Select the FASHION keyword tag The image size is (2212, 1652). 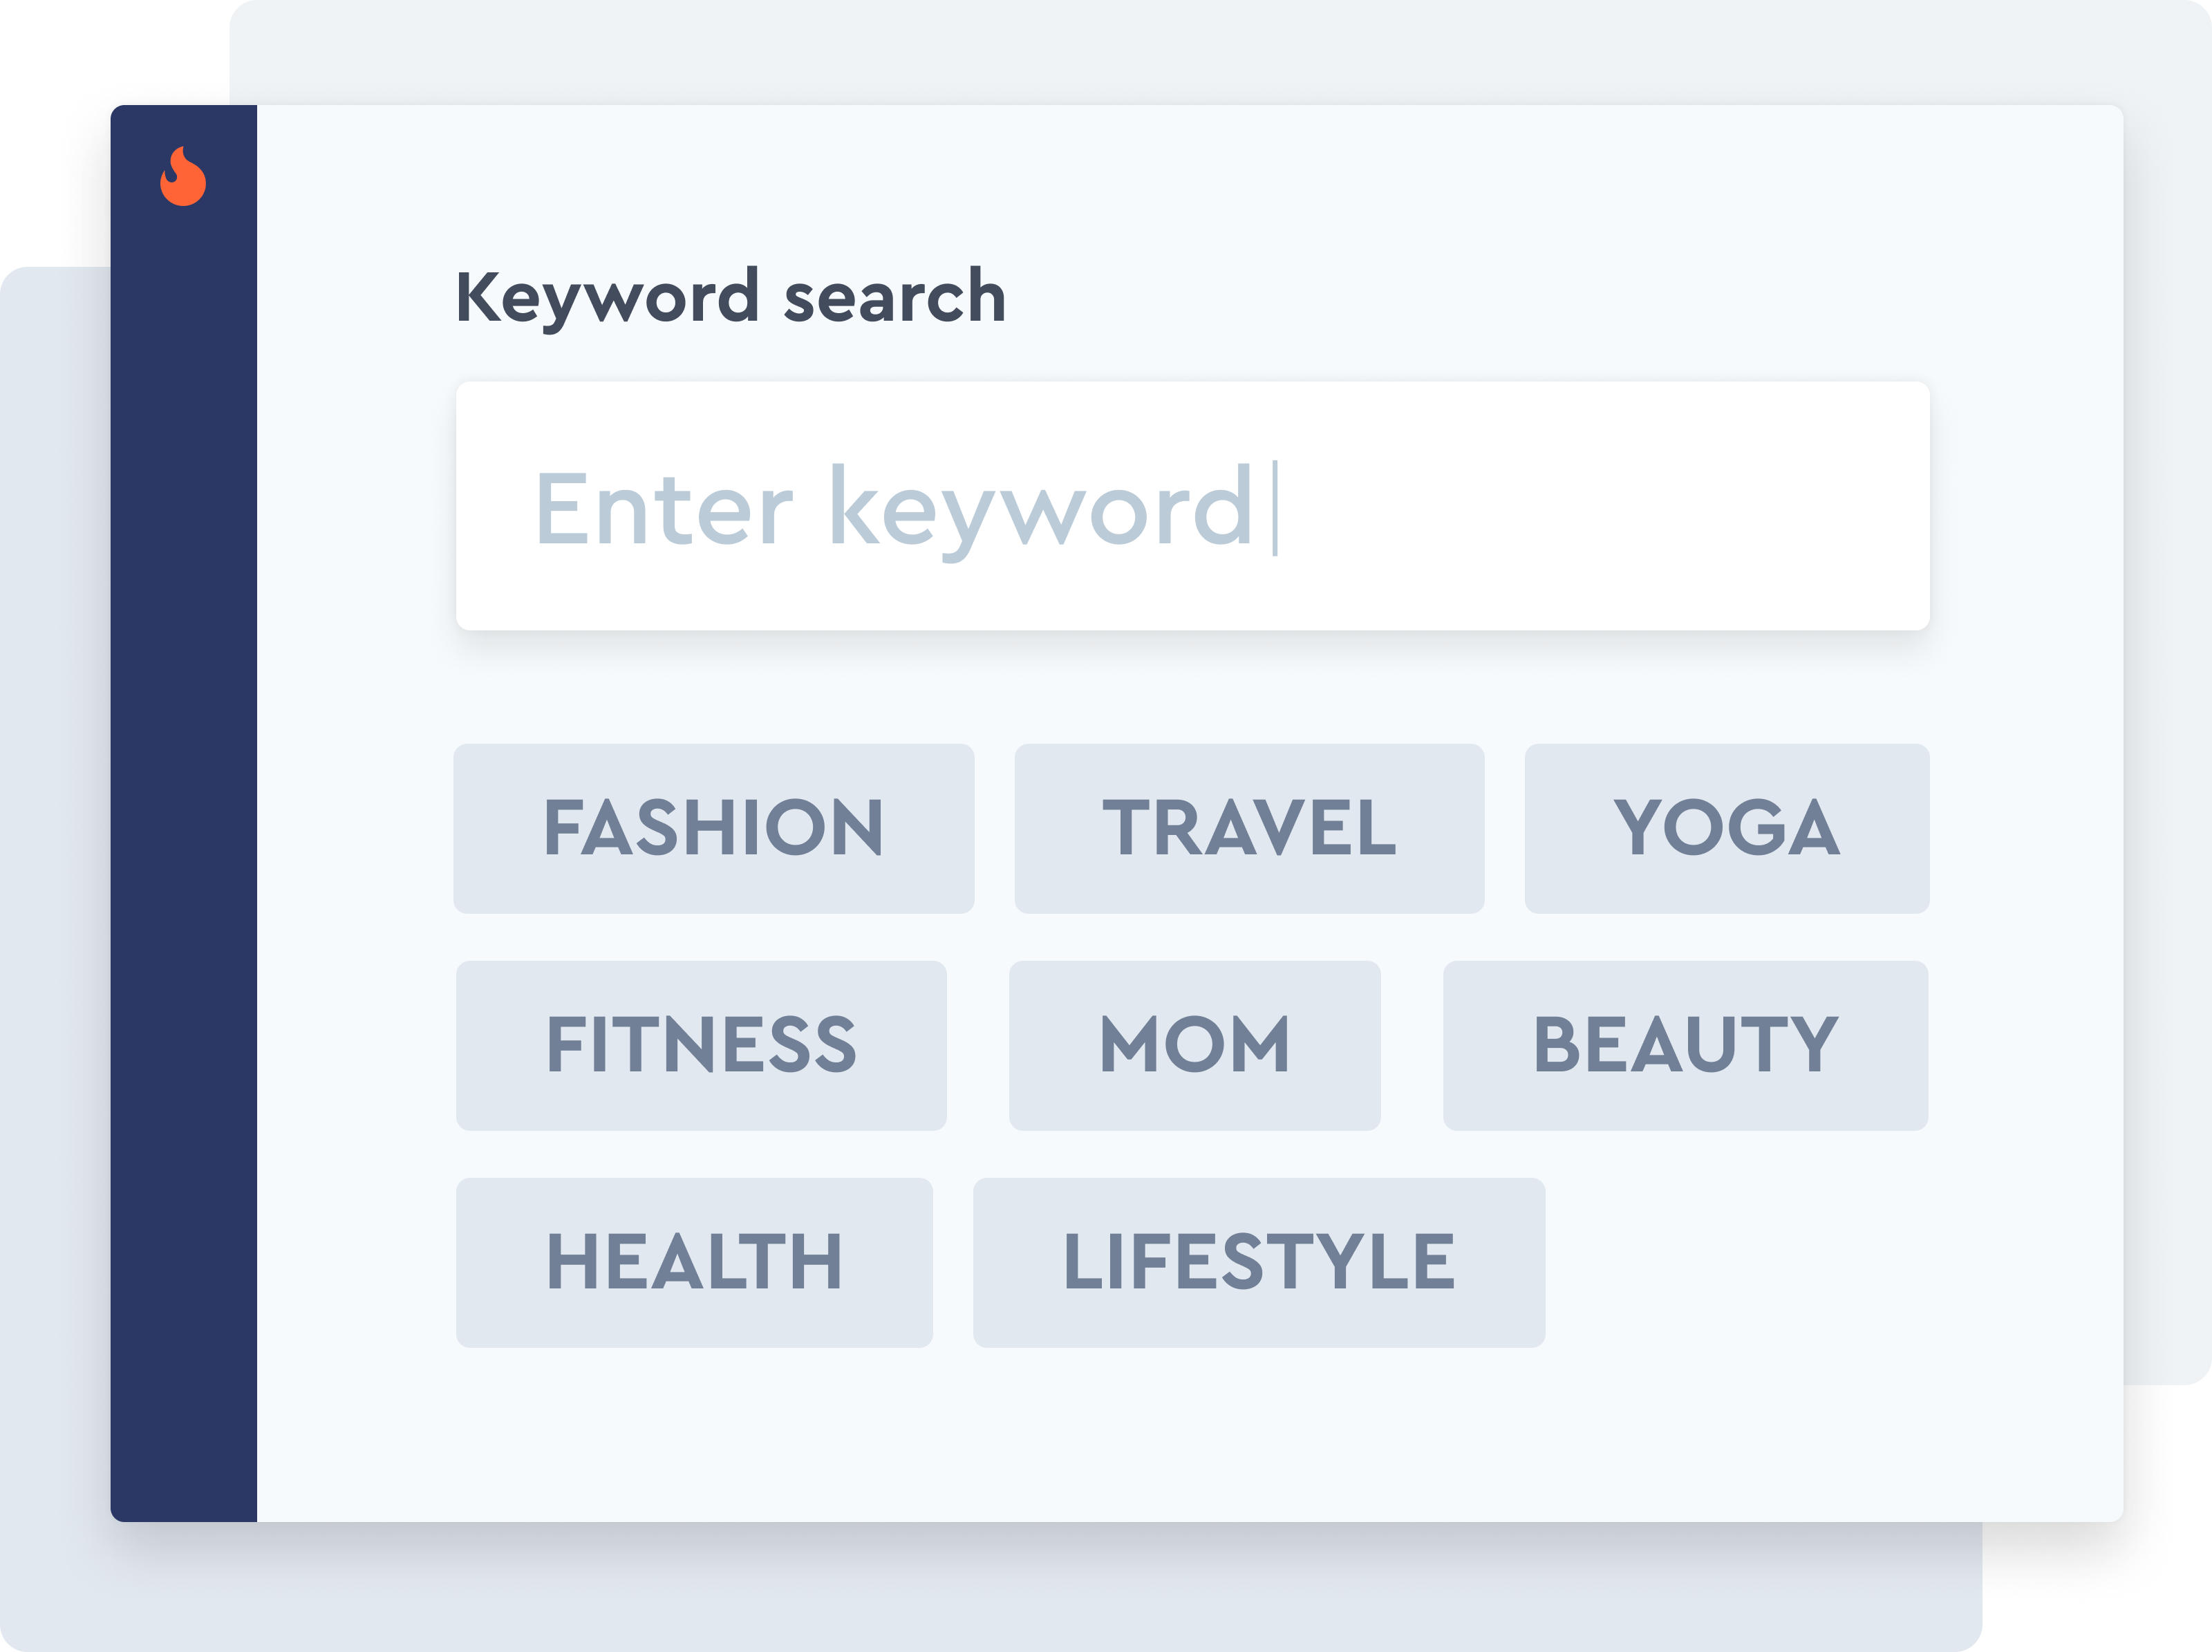[713, 828]
